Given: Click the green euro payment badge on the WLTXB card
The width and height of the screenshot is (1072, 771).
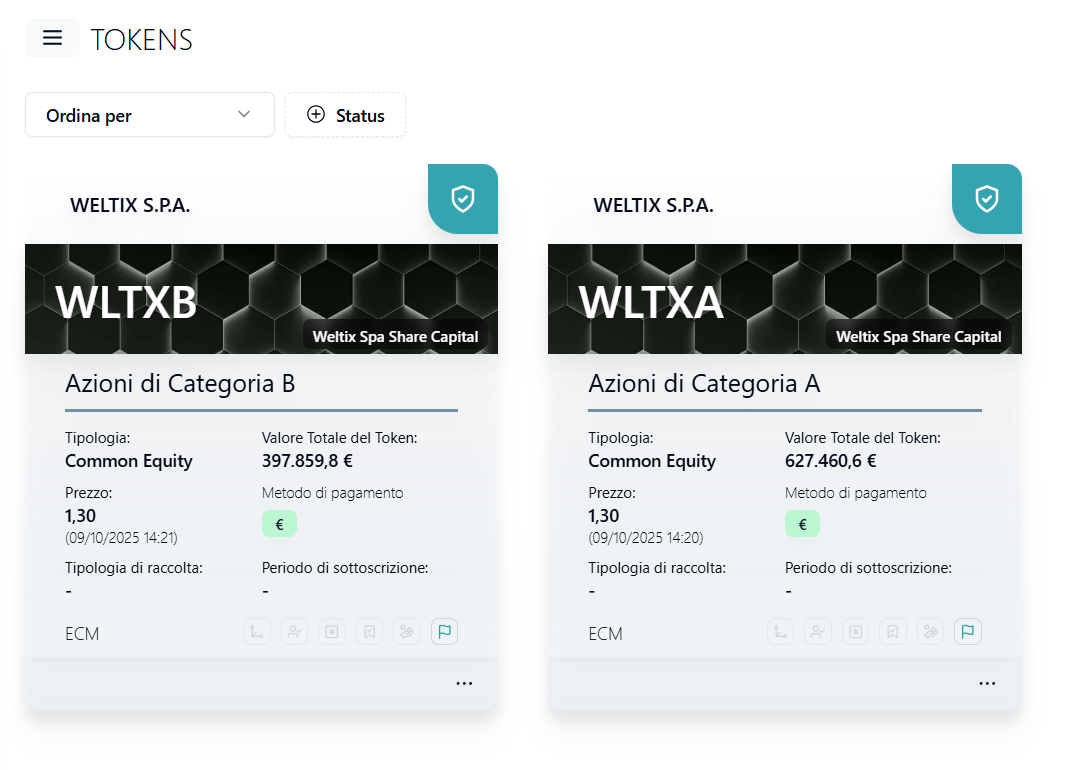Looking at the screenshot, I should (x=279, y=524).
